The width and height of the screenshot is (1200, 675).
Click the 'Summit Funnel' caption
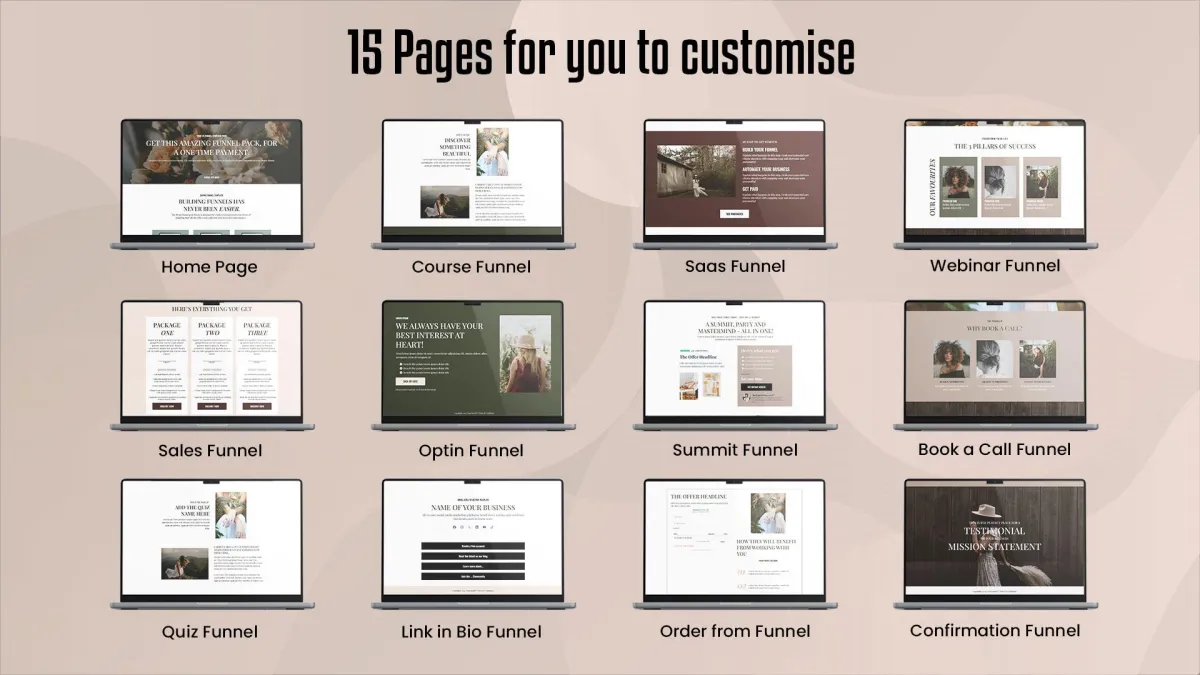pyautogui.click(x=735, y=451)
